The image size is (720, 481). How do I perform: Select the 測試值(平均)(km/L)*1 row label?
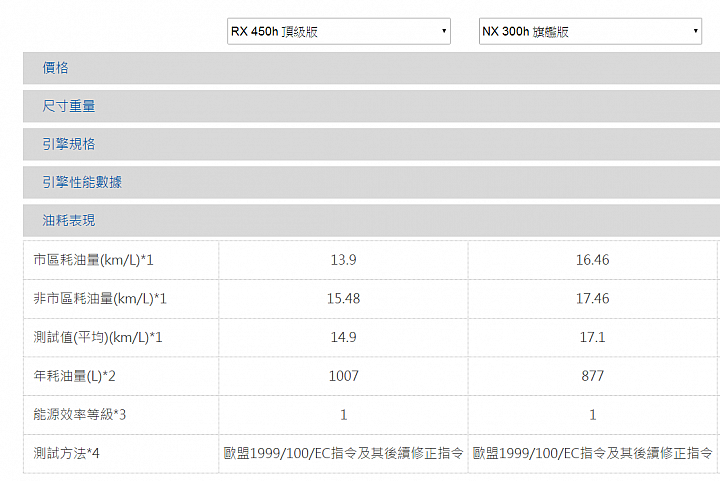coord(97,337)
